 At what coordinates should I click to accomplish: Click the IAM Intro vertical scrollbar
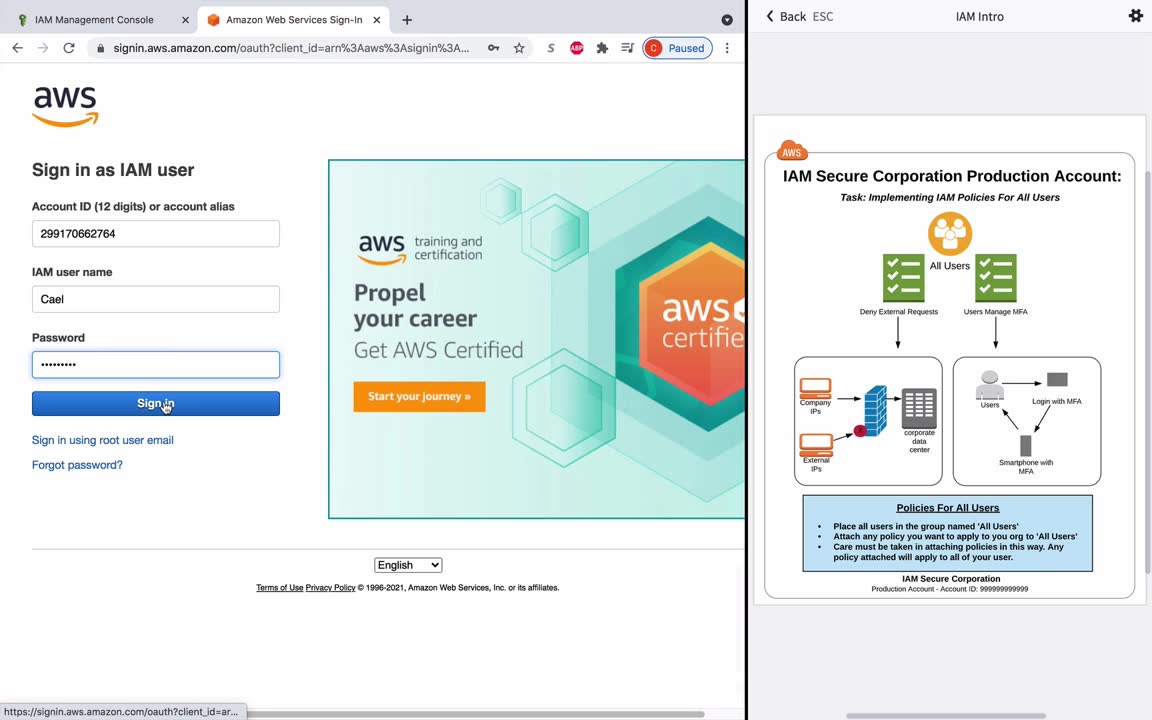pyautogui.click(x=1148, y=371)
